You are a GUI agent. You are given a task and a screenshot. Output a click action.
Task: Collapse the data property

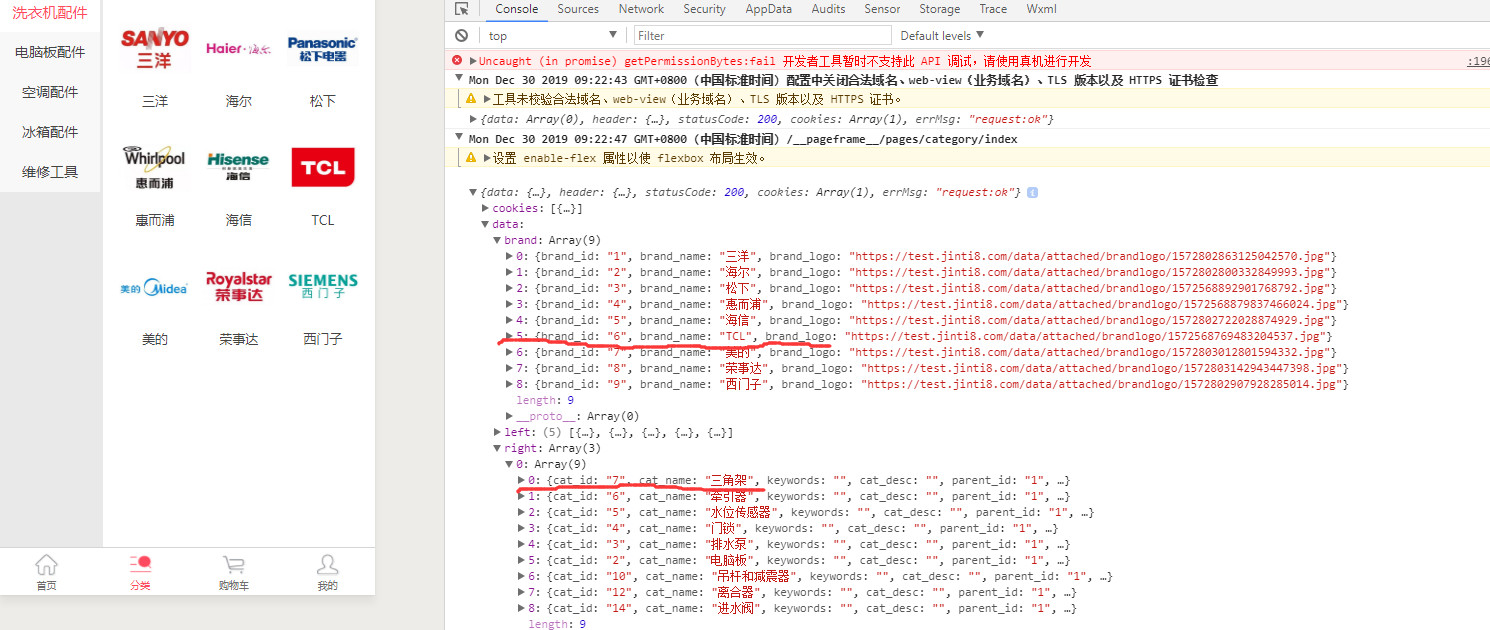tap(486, 224)
